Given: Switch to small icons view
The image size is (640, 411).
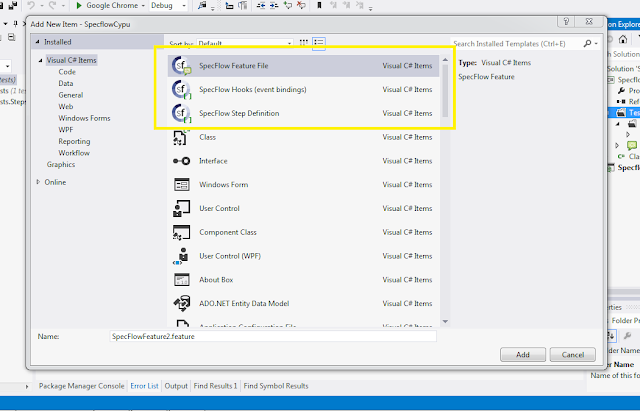Looking at the screenshot, I should (304, 43).
